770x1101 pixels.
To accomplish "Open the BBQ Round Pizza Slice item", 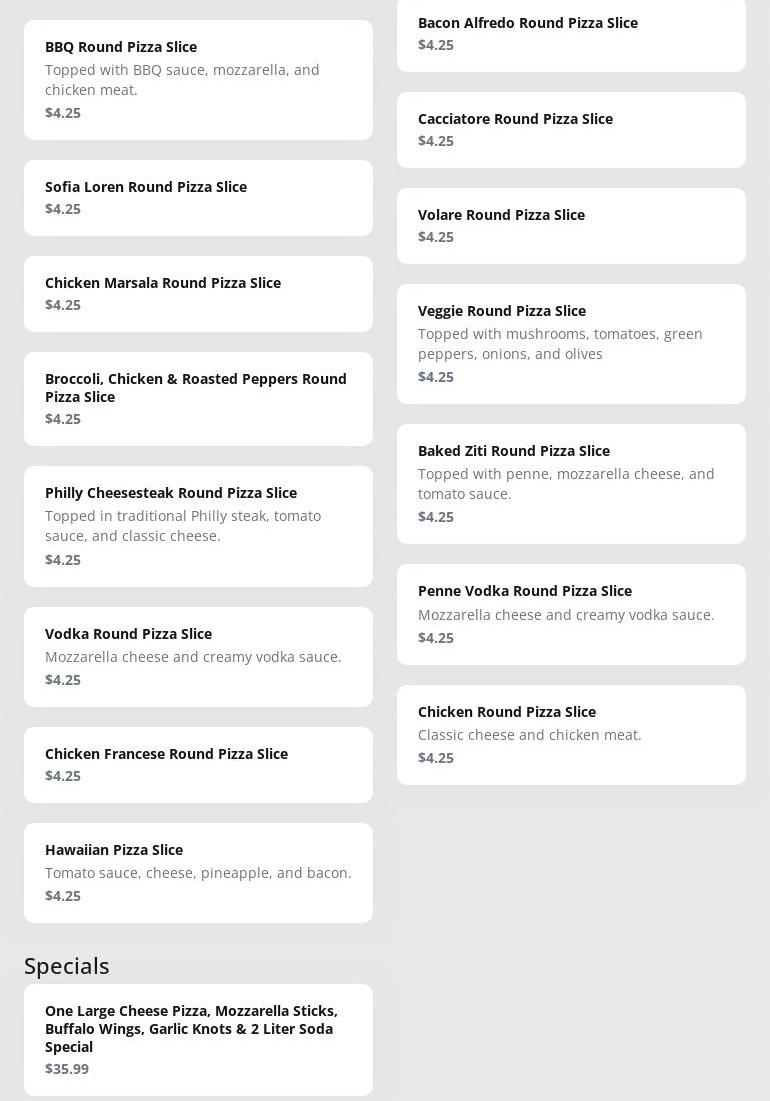I will click(198, 79).
